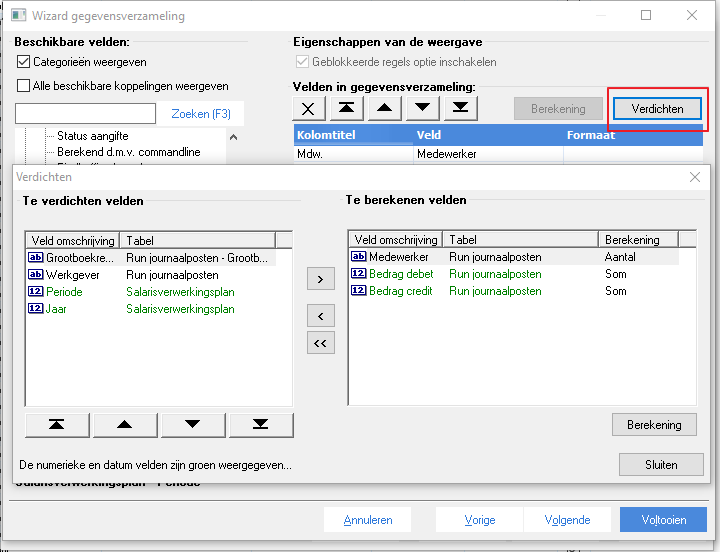Remove all calculated fields with << button
The image size is (720, 552).
click(319, 343)
